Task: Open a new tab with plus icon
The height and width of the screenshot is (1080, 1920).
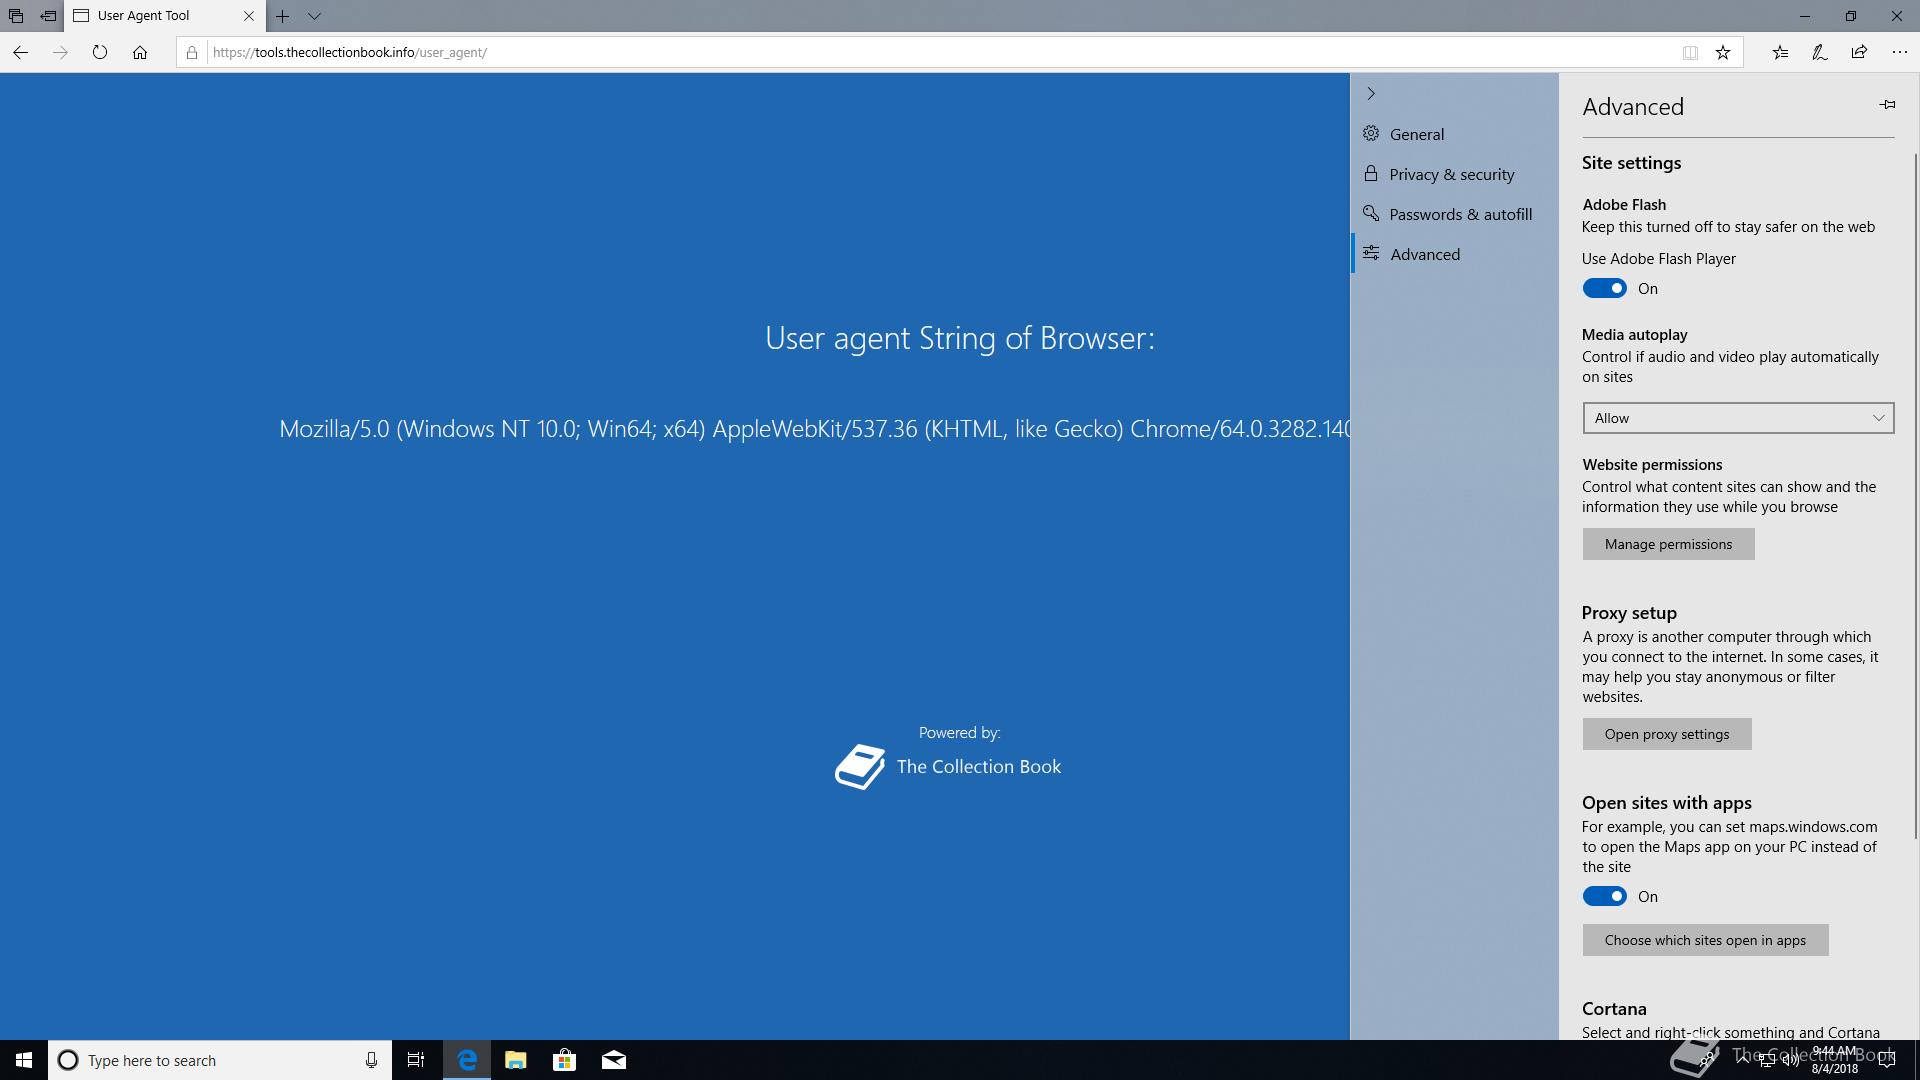Action: coord(283,16)
